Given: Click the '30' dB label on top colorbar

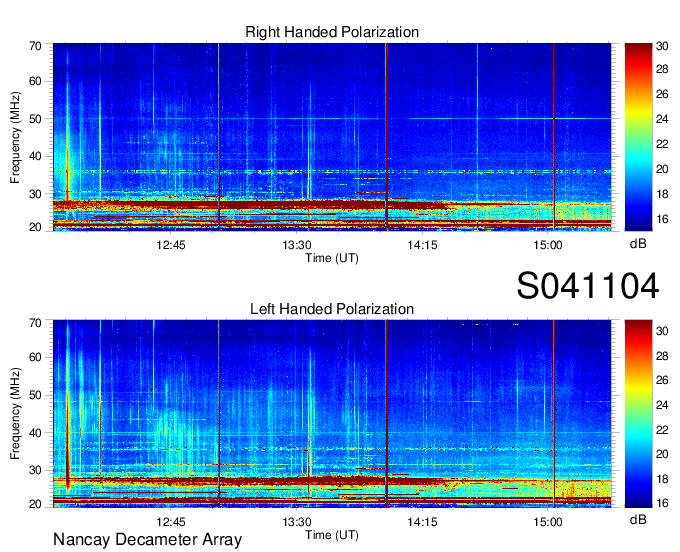Looking at the screenshot, I should 662,46.
